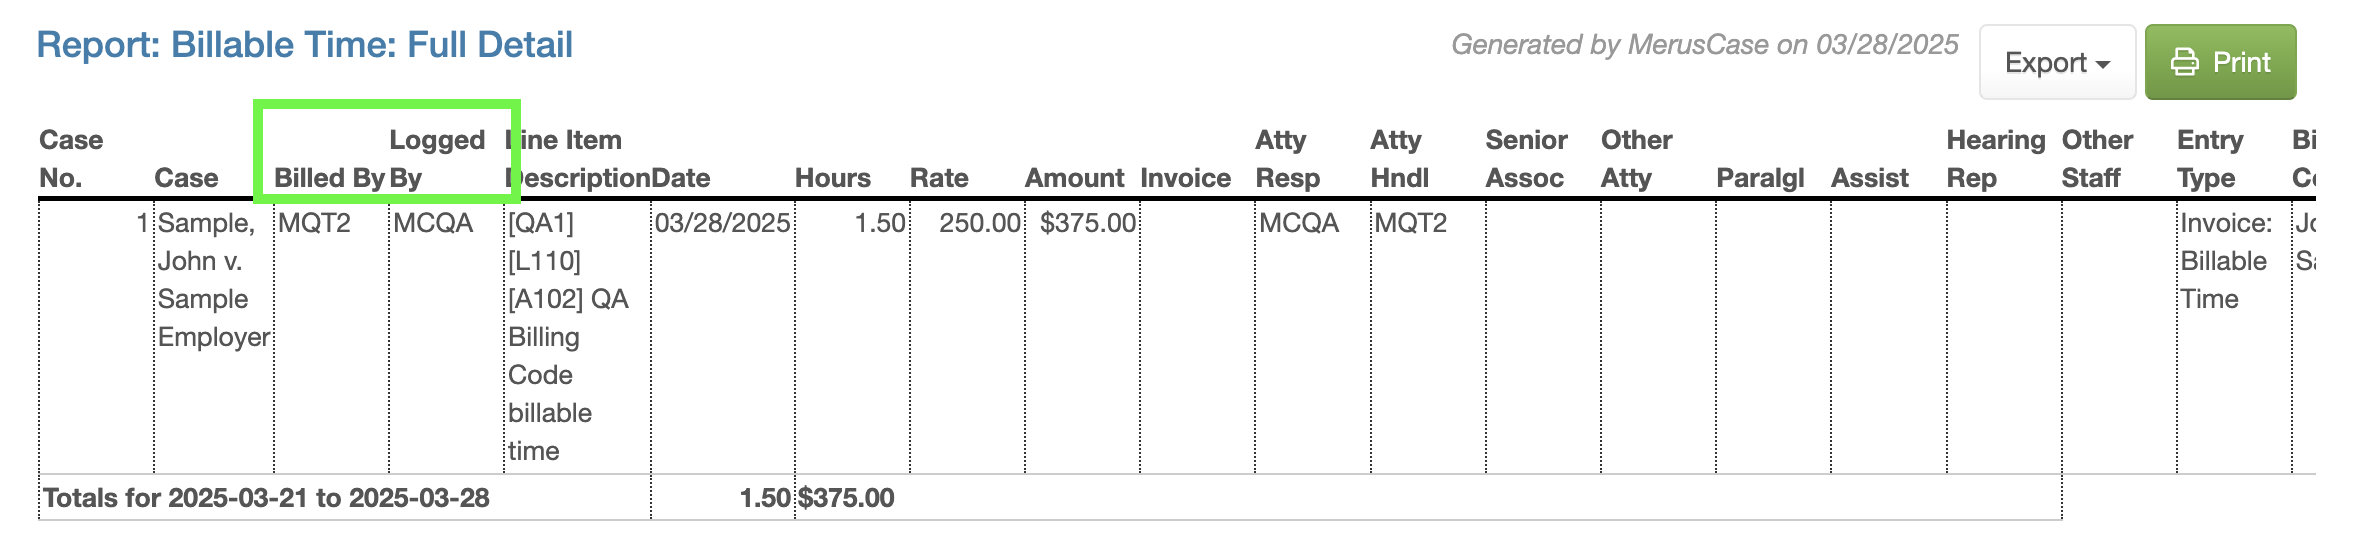Viewport: 2374px width, 556px height.
Task: Click the Invoice column header
Action: coord(1186,178)
